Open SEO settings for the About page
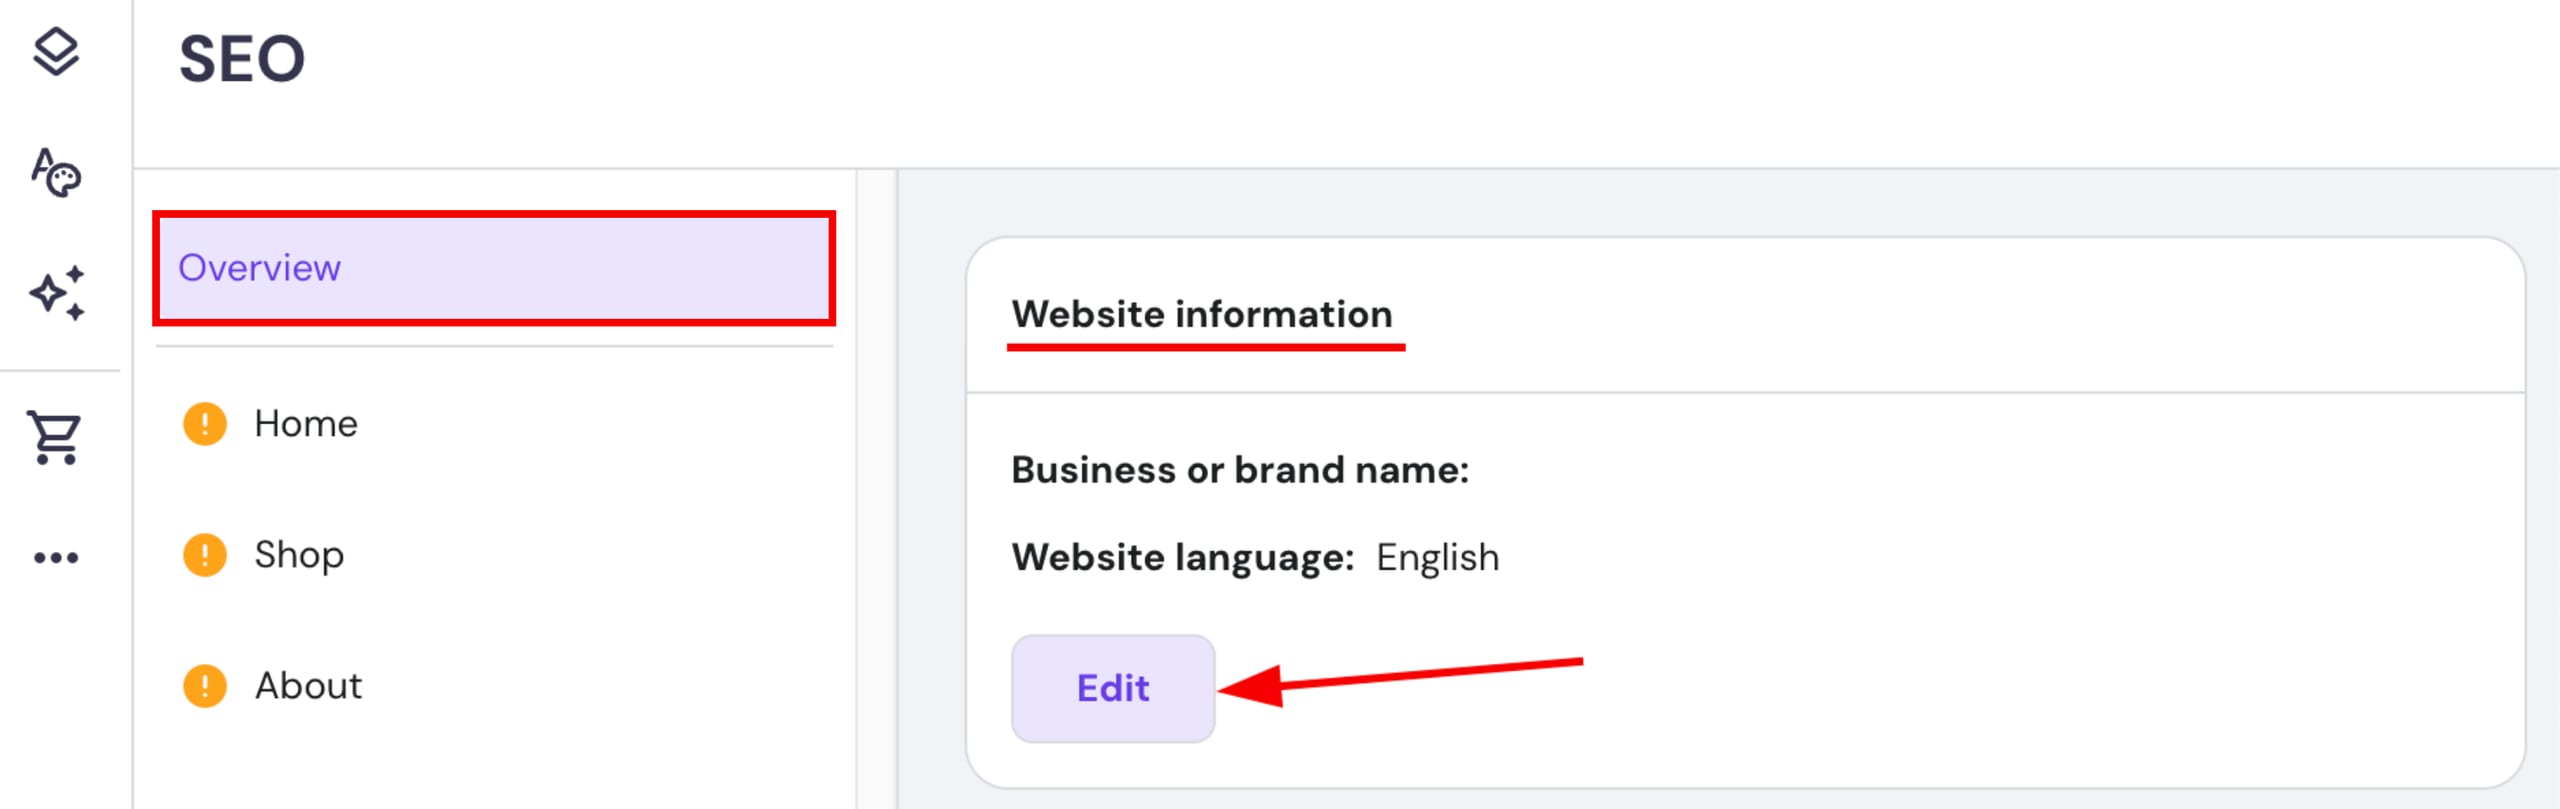Screen dimensions: 2560x809 point(308,686)
